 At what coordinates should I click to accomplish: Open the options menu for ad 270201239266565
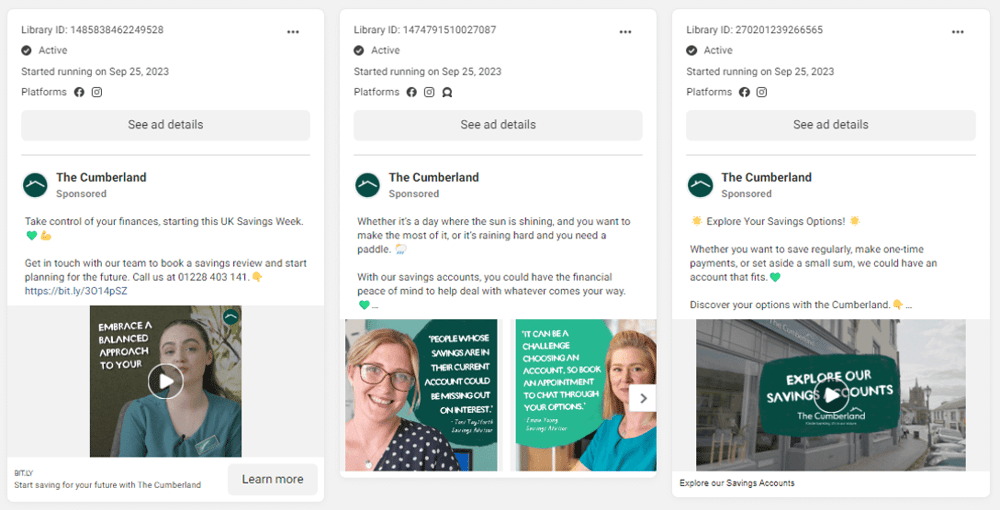click(958, 32)
